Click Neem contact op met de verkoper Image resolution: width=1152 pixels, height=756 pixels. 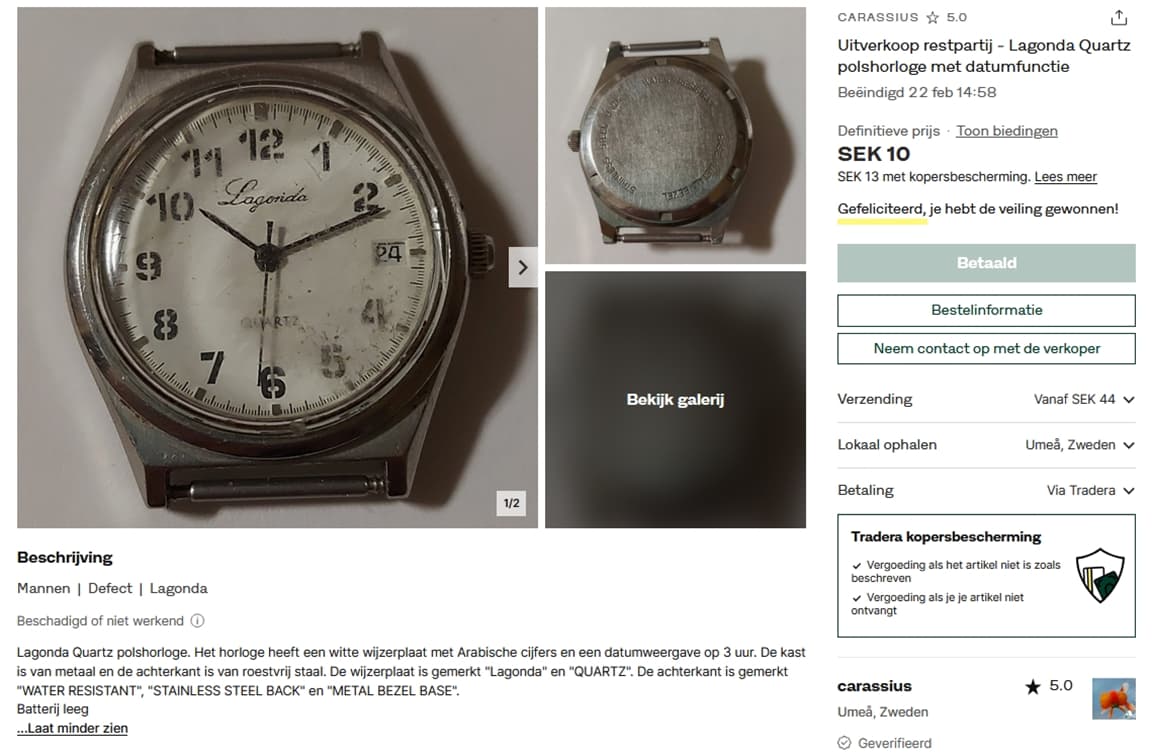[986, 349]
